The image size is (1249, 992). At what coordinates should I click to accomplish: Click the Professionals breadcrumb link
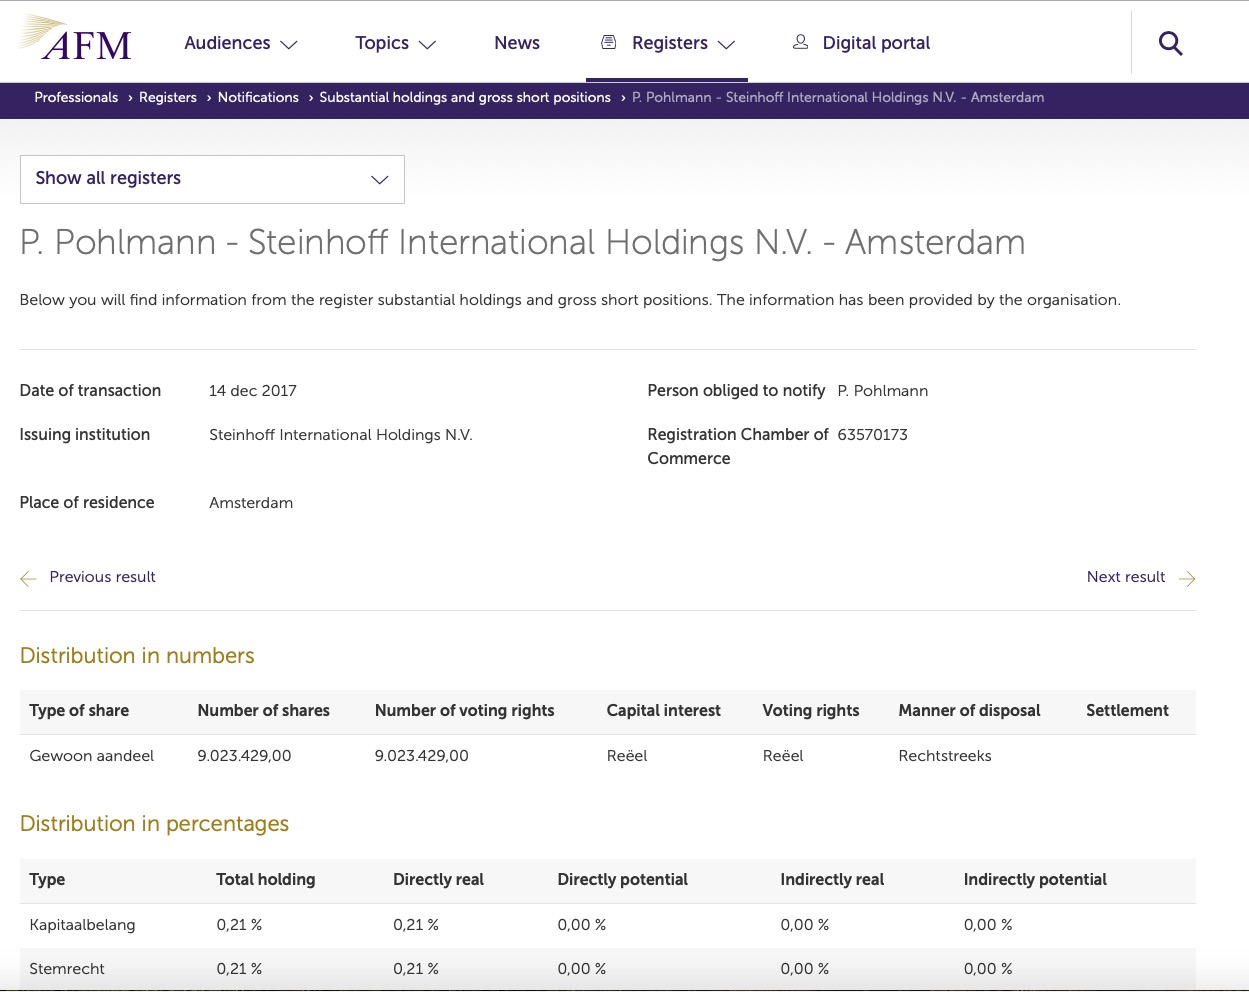click(76, 98)
